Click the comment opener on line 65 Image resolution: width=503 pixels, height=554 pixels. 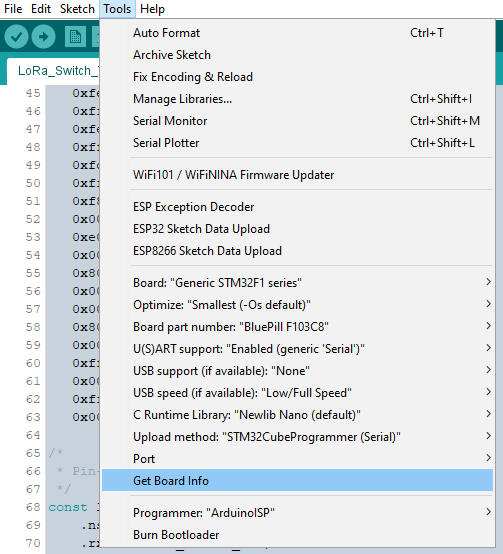(x=56, y=453)
